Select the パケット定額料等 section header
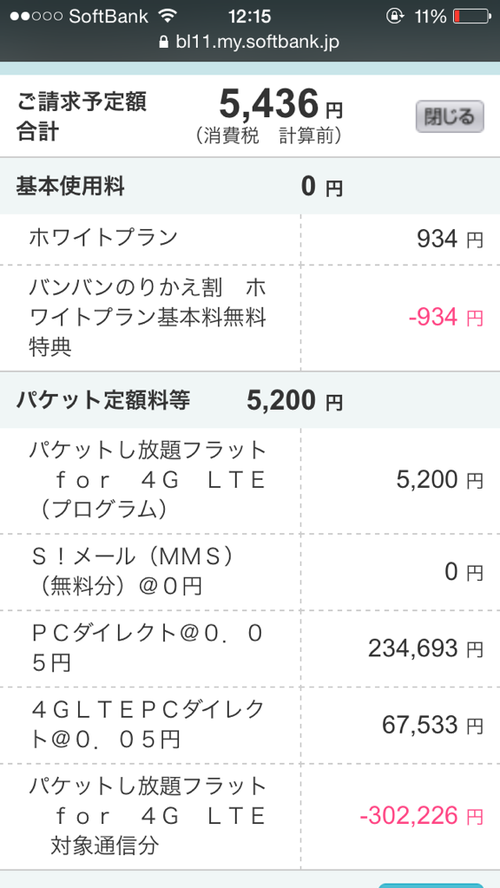Screen dimensions: 500x888 [x=250, y=401]
